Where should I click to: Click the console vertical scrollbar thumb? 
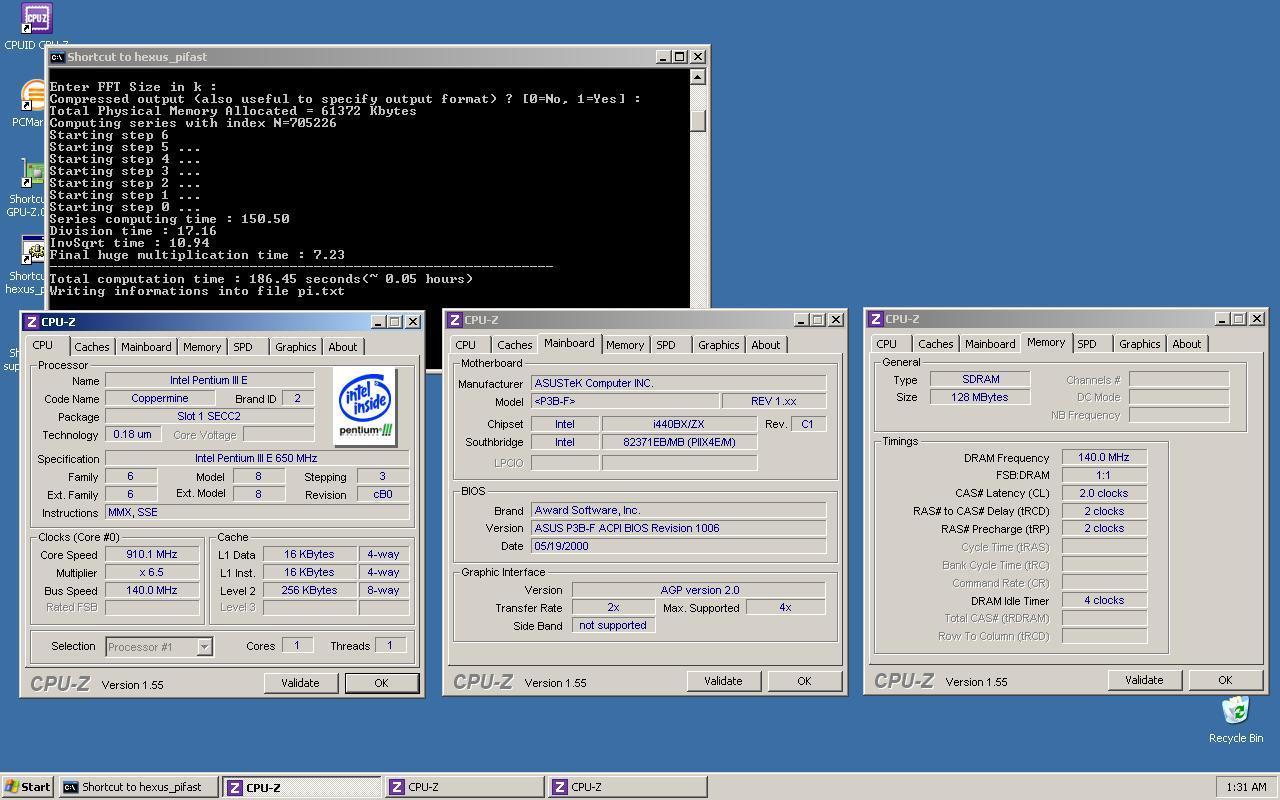[x=698, y=120]
